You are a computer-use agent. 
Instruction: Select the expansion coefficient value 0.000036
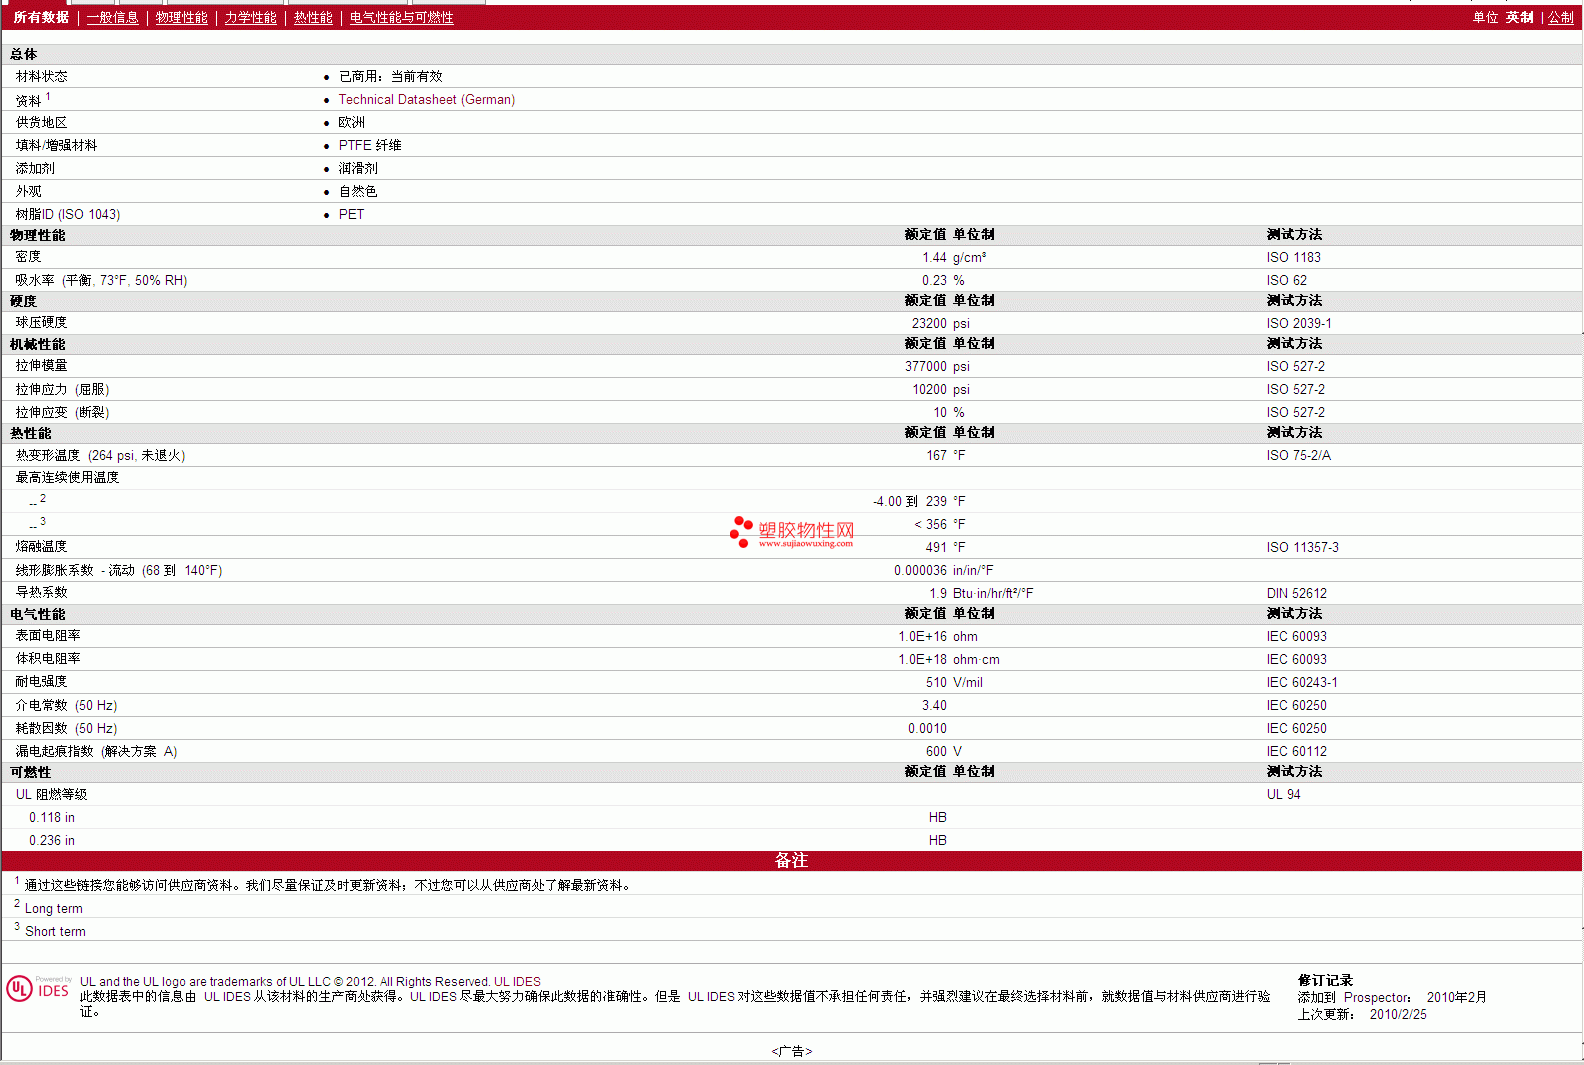pyautogui.click(x=920, y=571)
